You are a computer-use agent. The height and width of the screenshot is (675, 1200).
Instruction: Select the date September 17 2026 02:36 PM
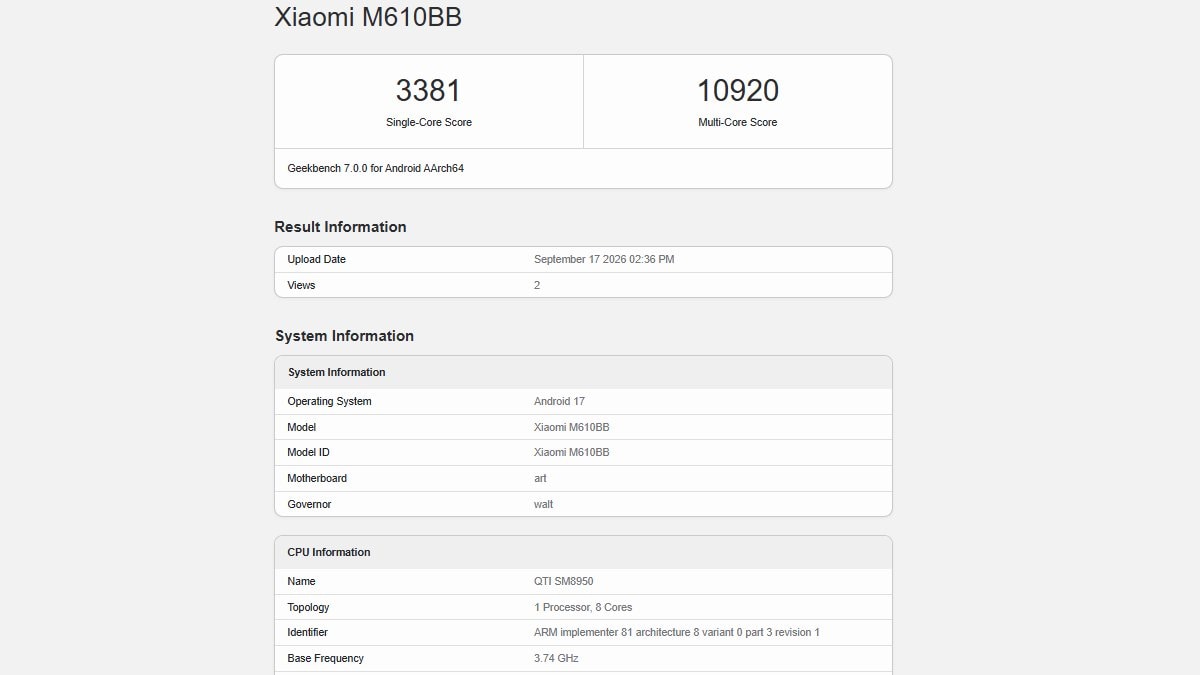(x=604, y=259)
